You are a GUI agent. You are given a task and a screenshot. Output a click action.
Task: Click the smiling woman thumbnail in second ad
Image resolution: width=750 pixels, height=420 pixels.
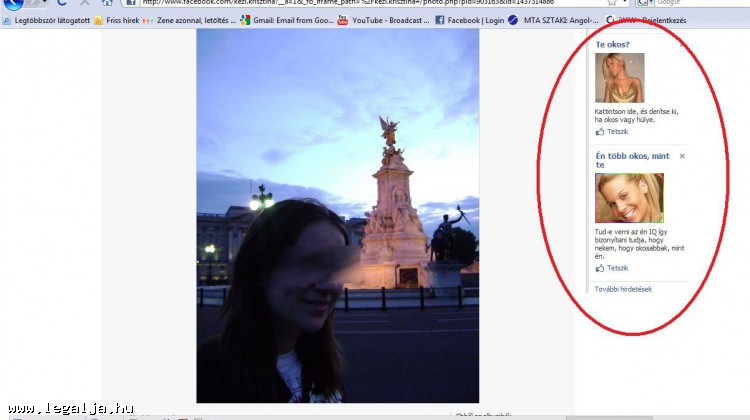tap(629, 198)
